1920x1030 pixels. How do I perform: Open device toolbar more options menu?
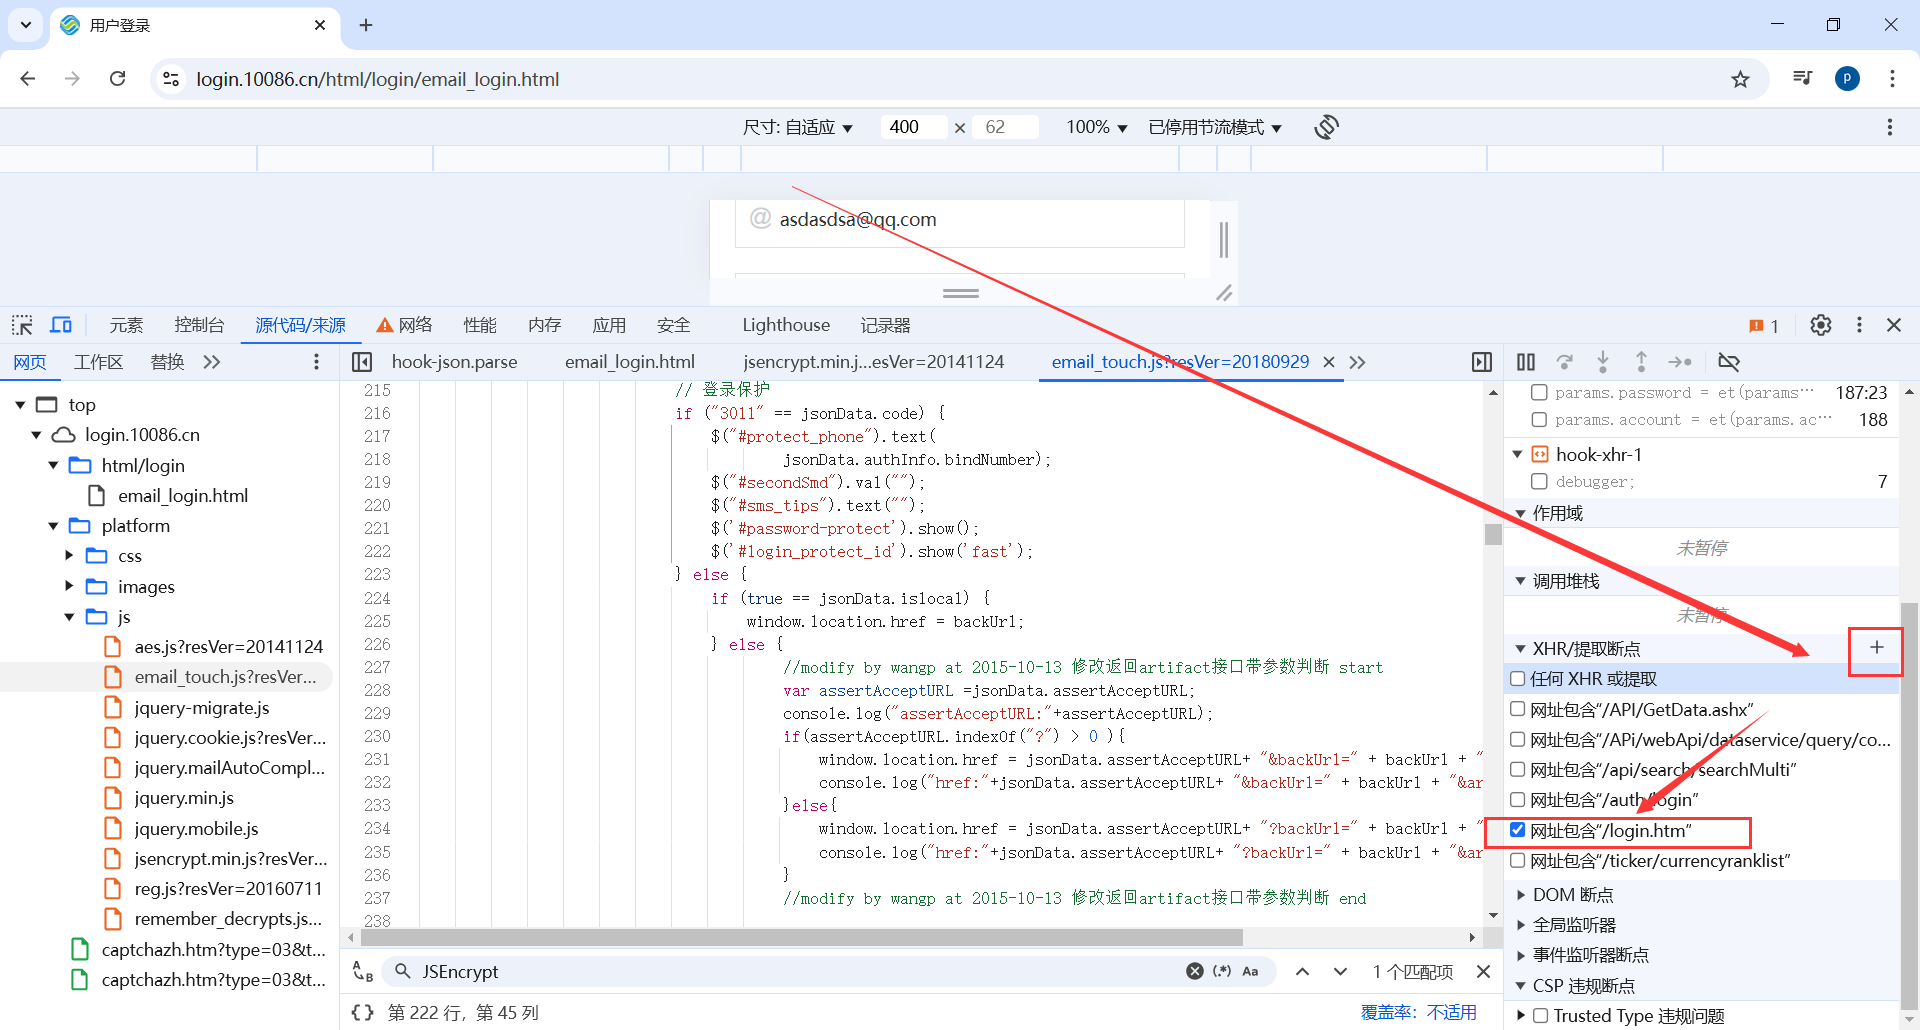1890,127
